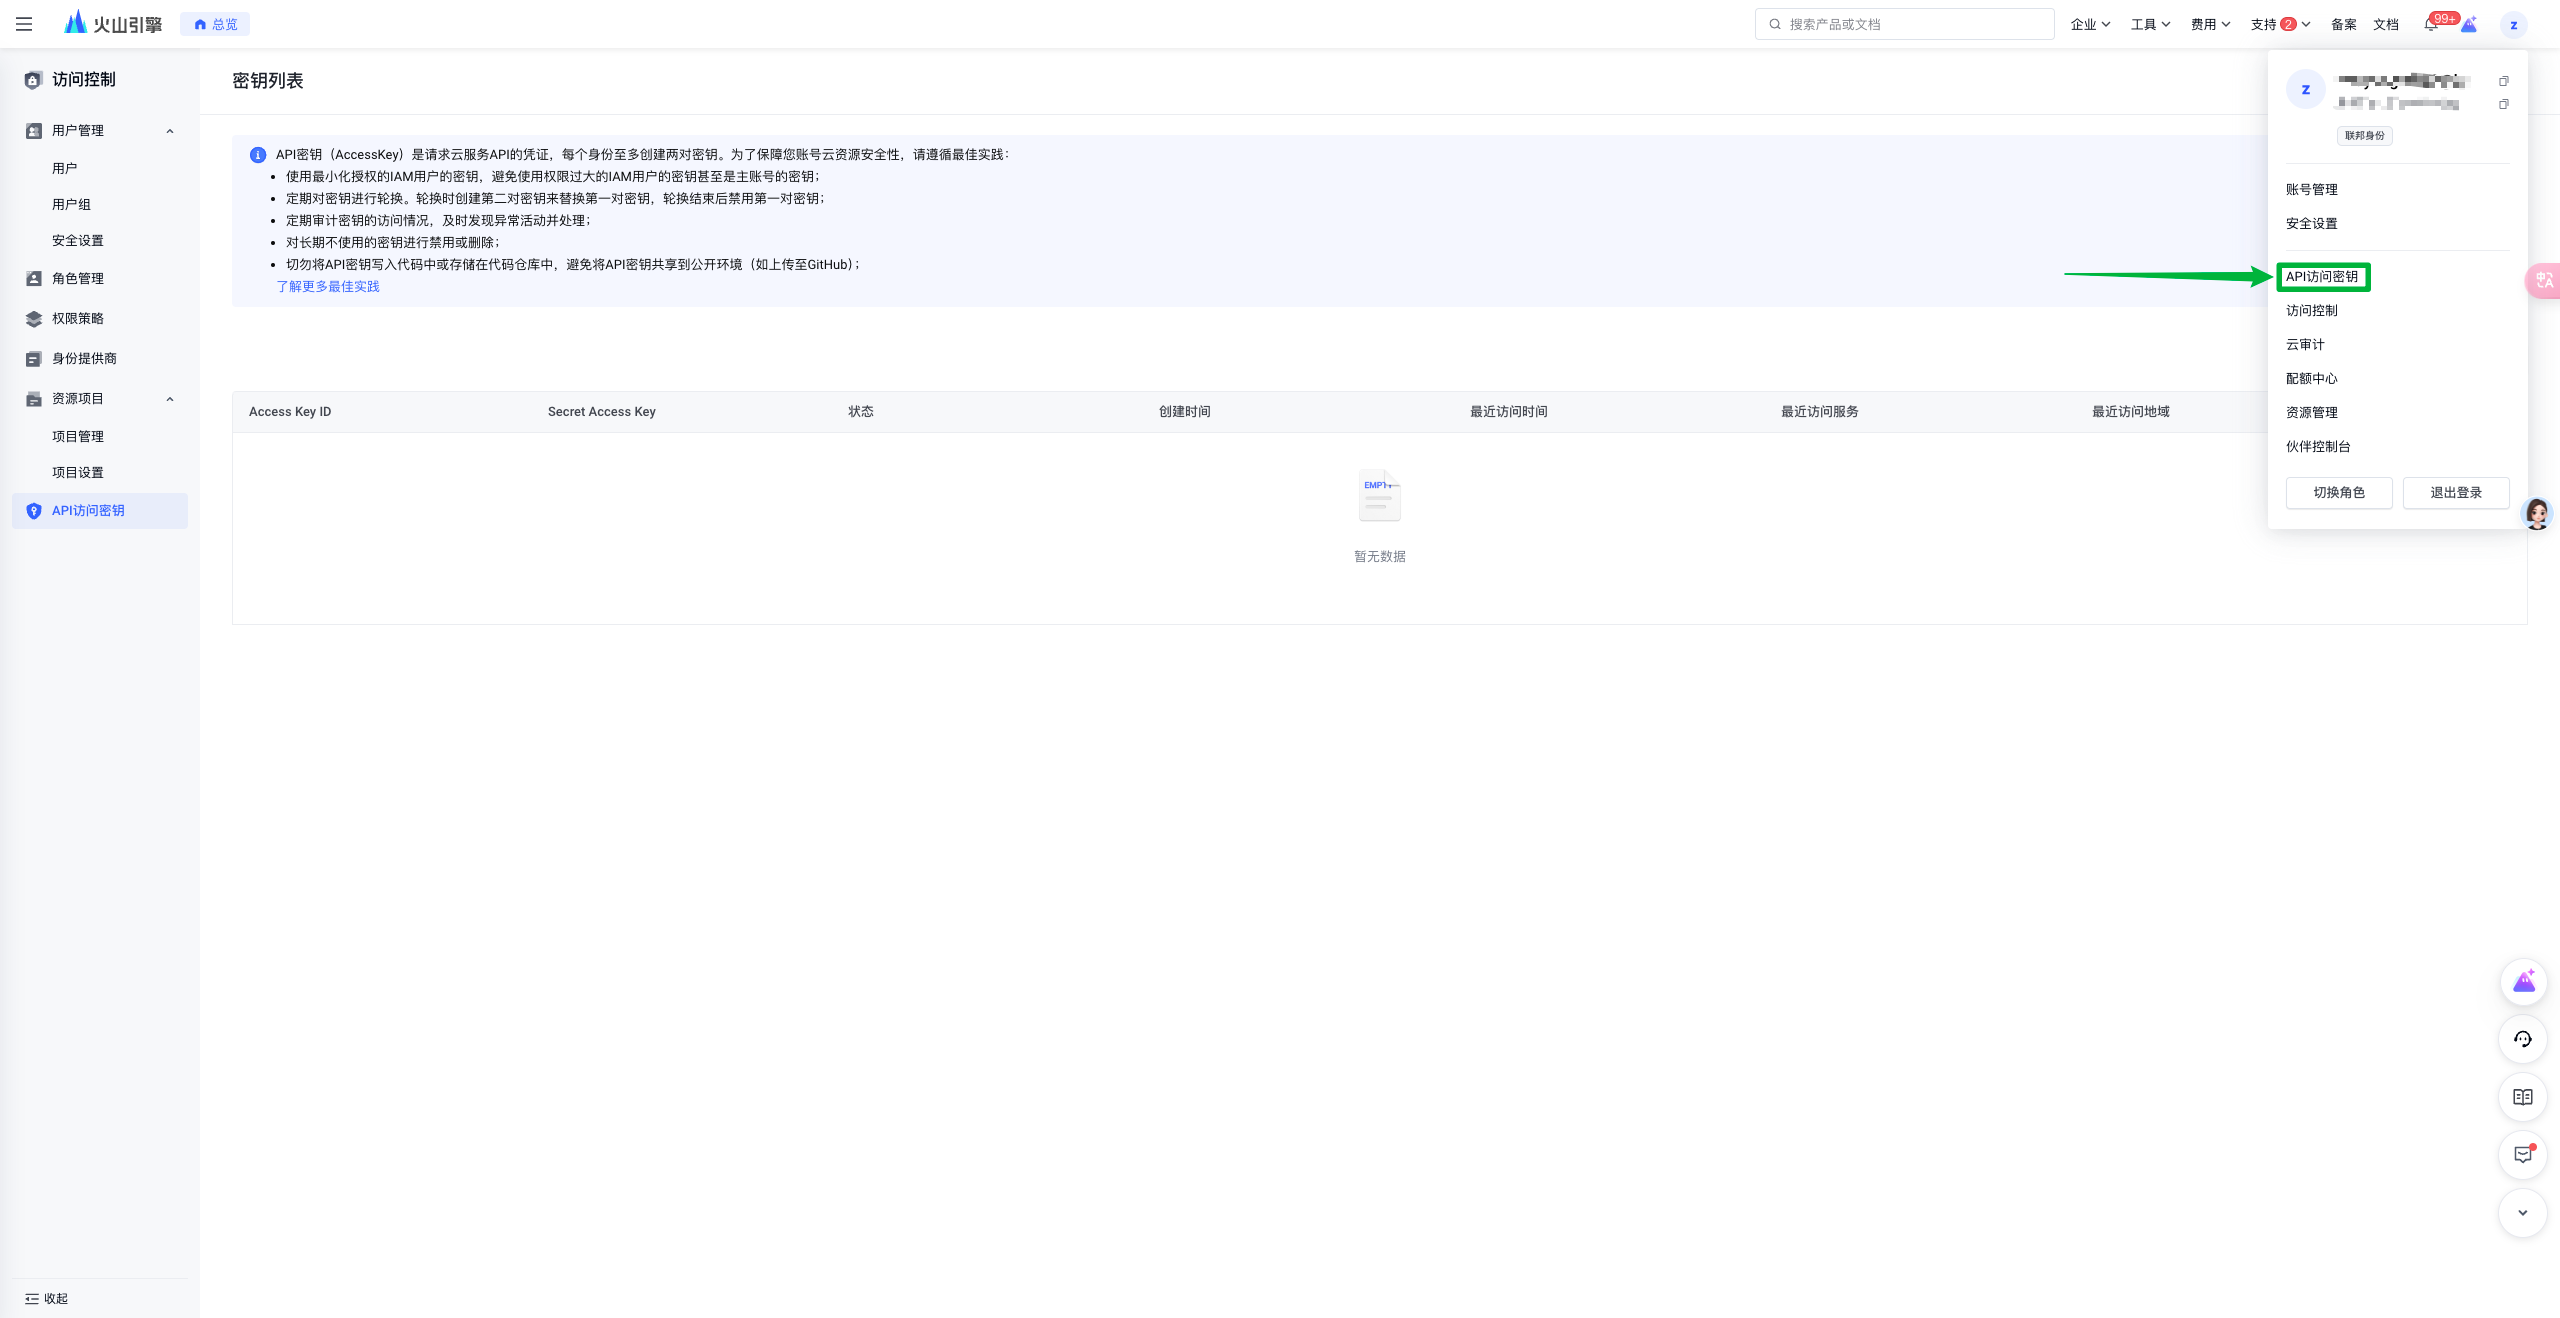
Task: Open the 了解更多最佳实践 link
Action: coord(328,287)
